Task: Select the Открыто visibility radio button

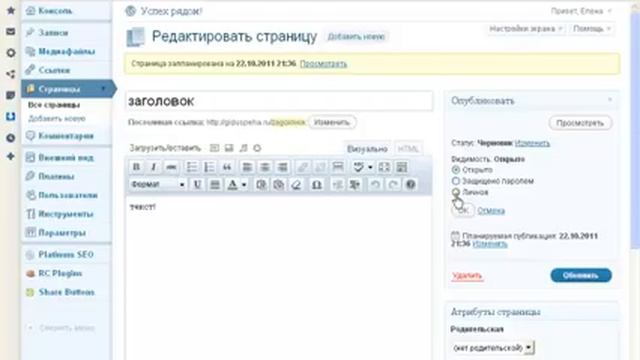Action: [x=456, y=169]
